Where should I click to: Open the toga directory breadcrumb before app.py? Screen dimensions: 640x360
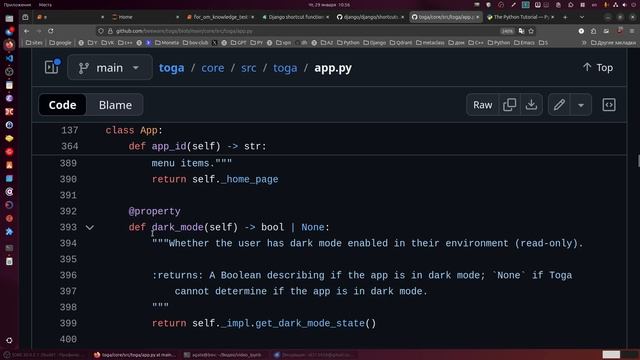pyautogui.click(x=285, y=68)
